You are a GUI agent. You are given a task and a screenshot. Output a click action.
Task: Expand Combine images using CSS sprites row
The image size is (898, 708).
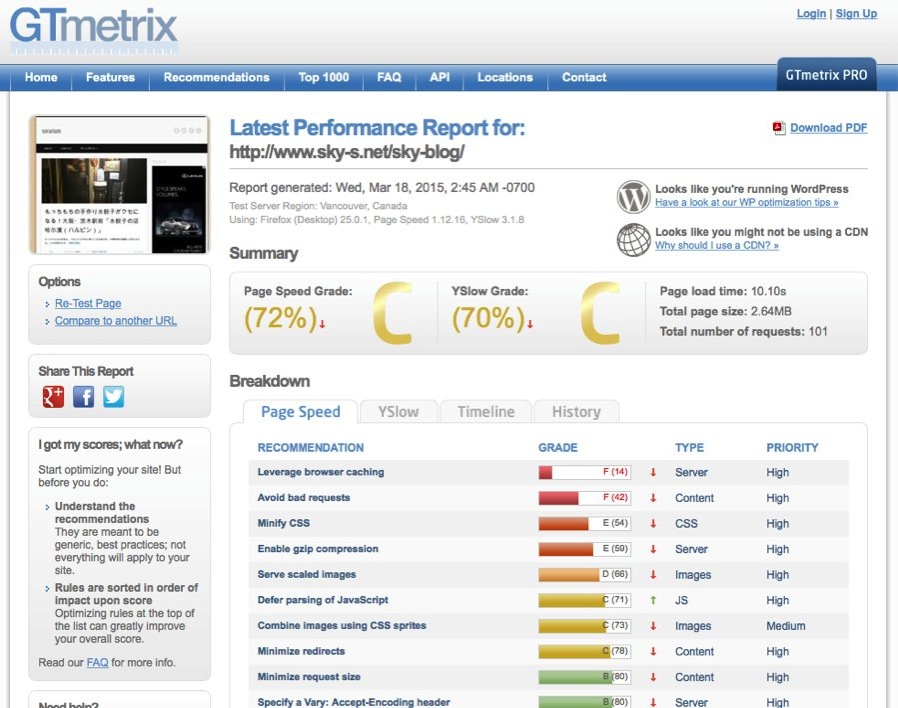click(342, 626)
